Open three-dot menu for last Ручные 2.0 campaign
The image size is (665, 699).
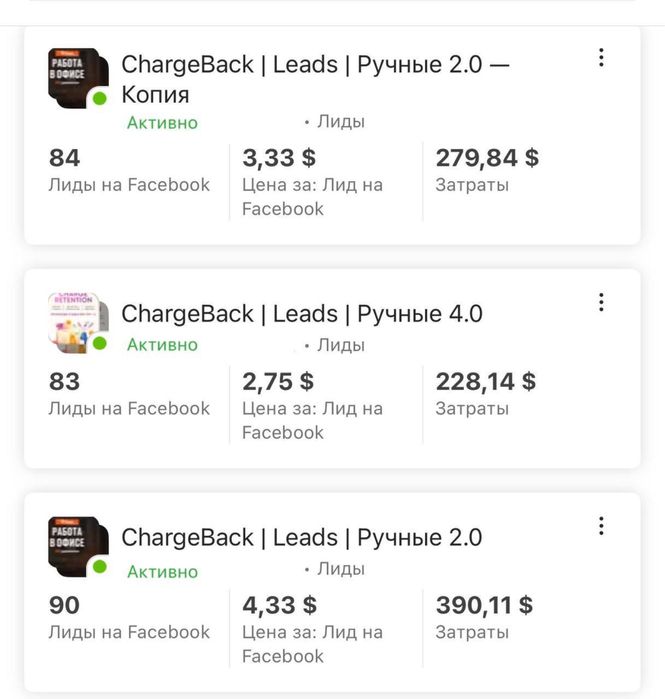[x=601, y=526]
